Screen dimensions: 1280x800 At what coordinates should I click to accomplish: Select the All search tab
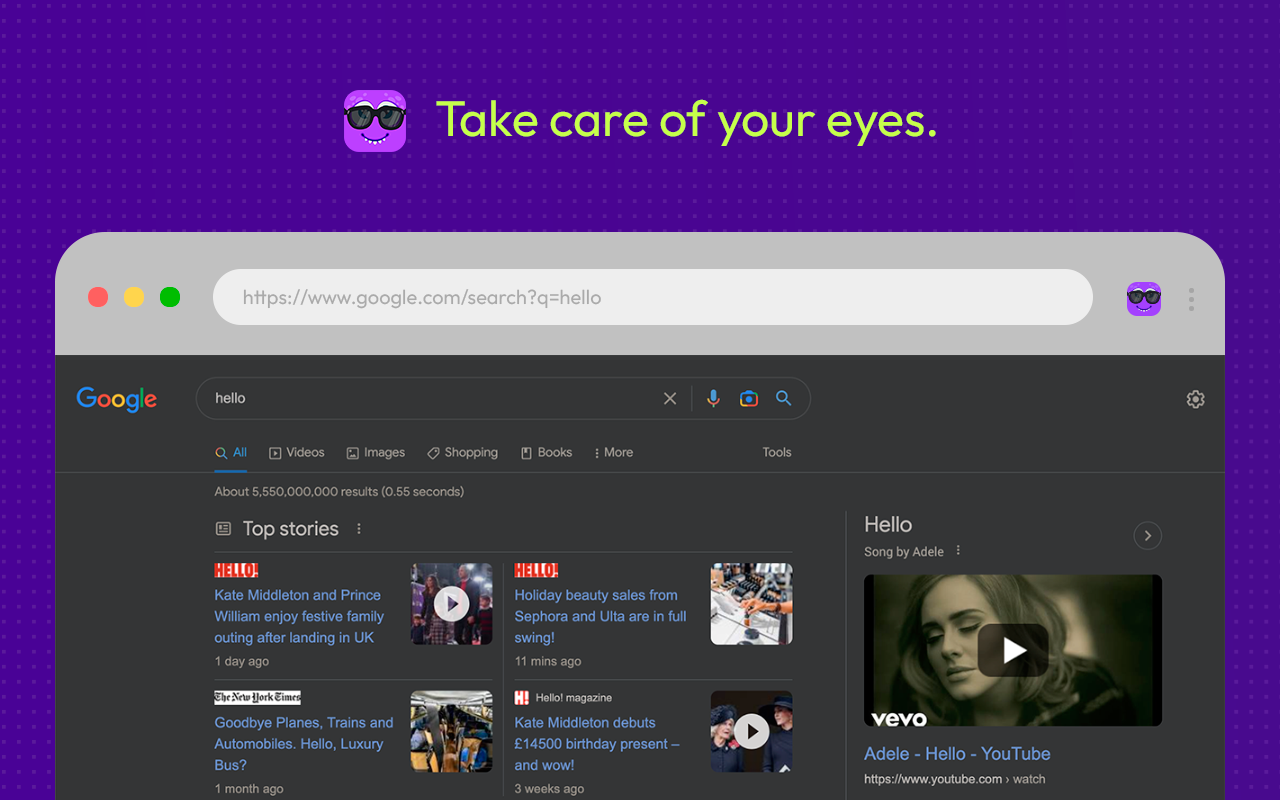pos(231,453)
